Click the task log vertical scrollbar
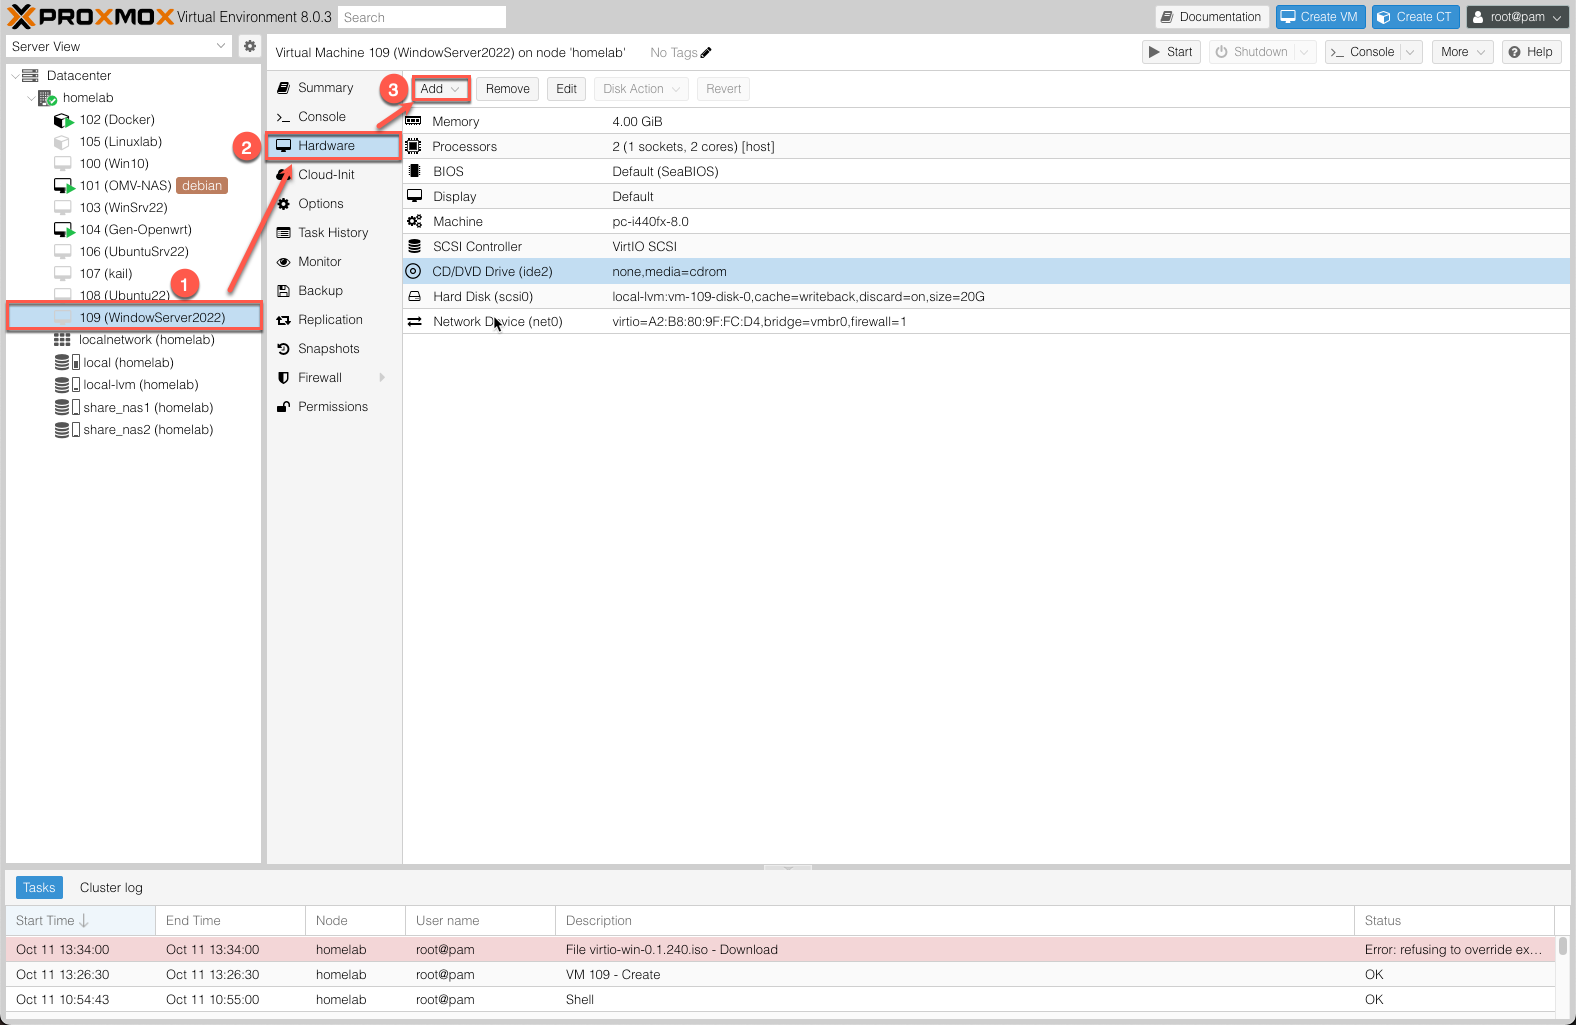The width and height of the screenshot is (1576, 1025). (1562, 946)
